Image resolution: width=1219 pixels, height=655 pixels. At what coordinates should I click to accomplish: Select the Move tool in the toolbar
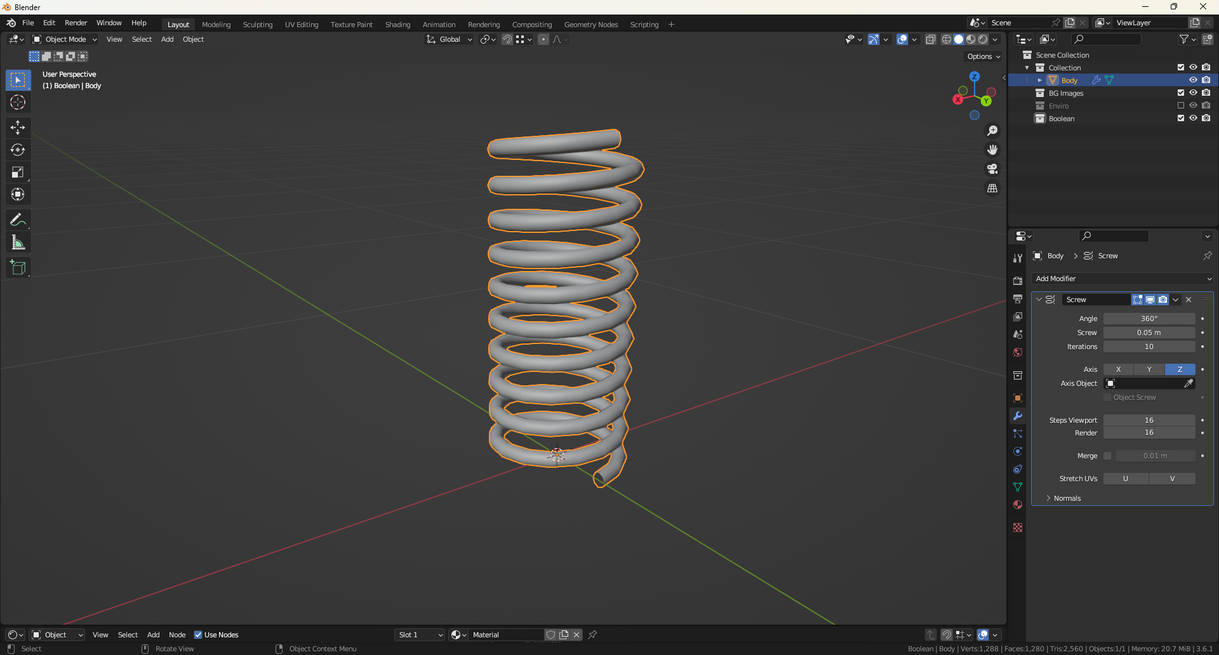pyautogui.click(x=18, y=127)
